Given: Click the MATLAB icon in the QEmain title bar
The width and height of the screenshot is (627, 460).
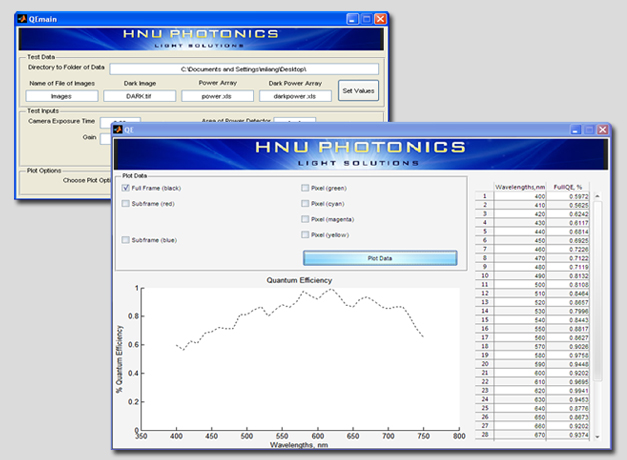Looking at the screenshot, I should point(22,19).
